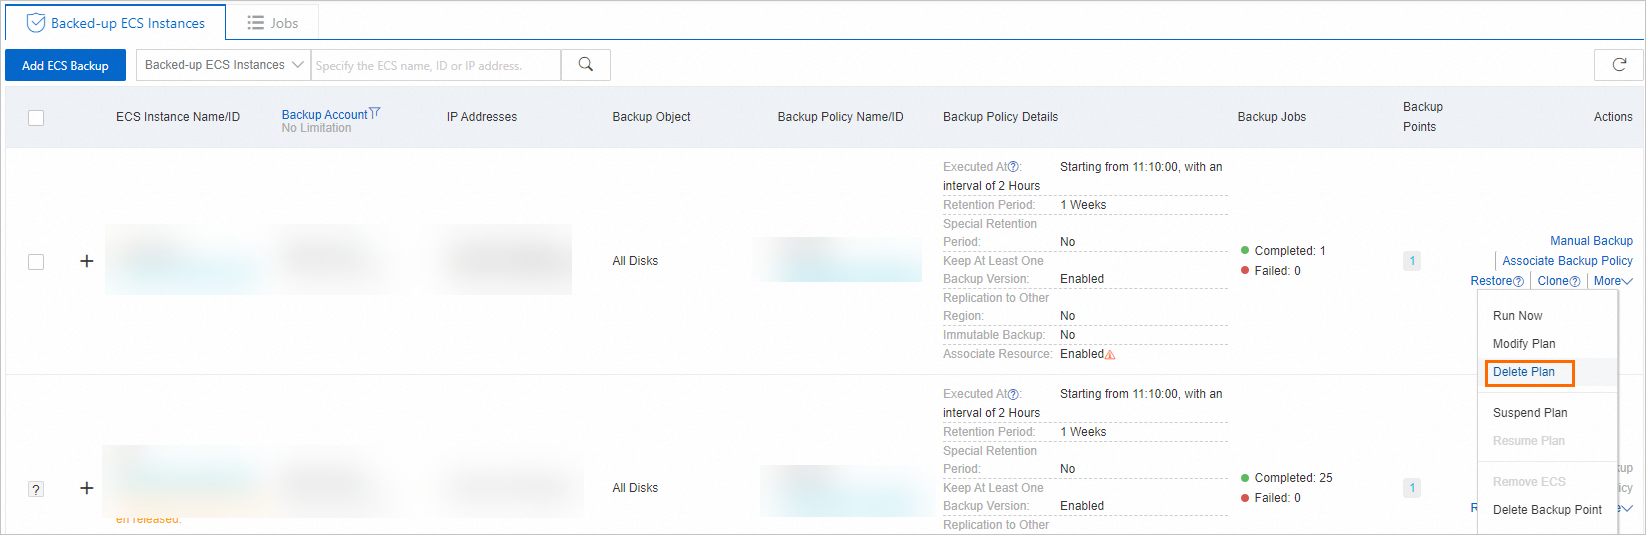Image resolution: width=1646 pixels, height=535 pixels.
Task: Click the refresh icon button
Action: pyautogui.click(x=1619, y=65)
